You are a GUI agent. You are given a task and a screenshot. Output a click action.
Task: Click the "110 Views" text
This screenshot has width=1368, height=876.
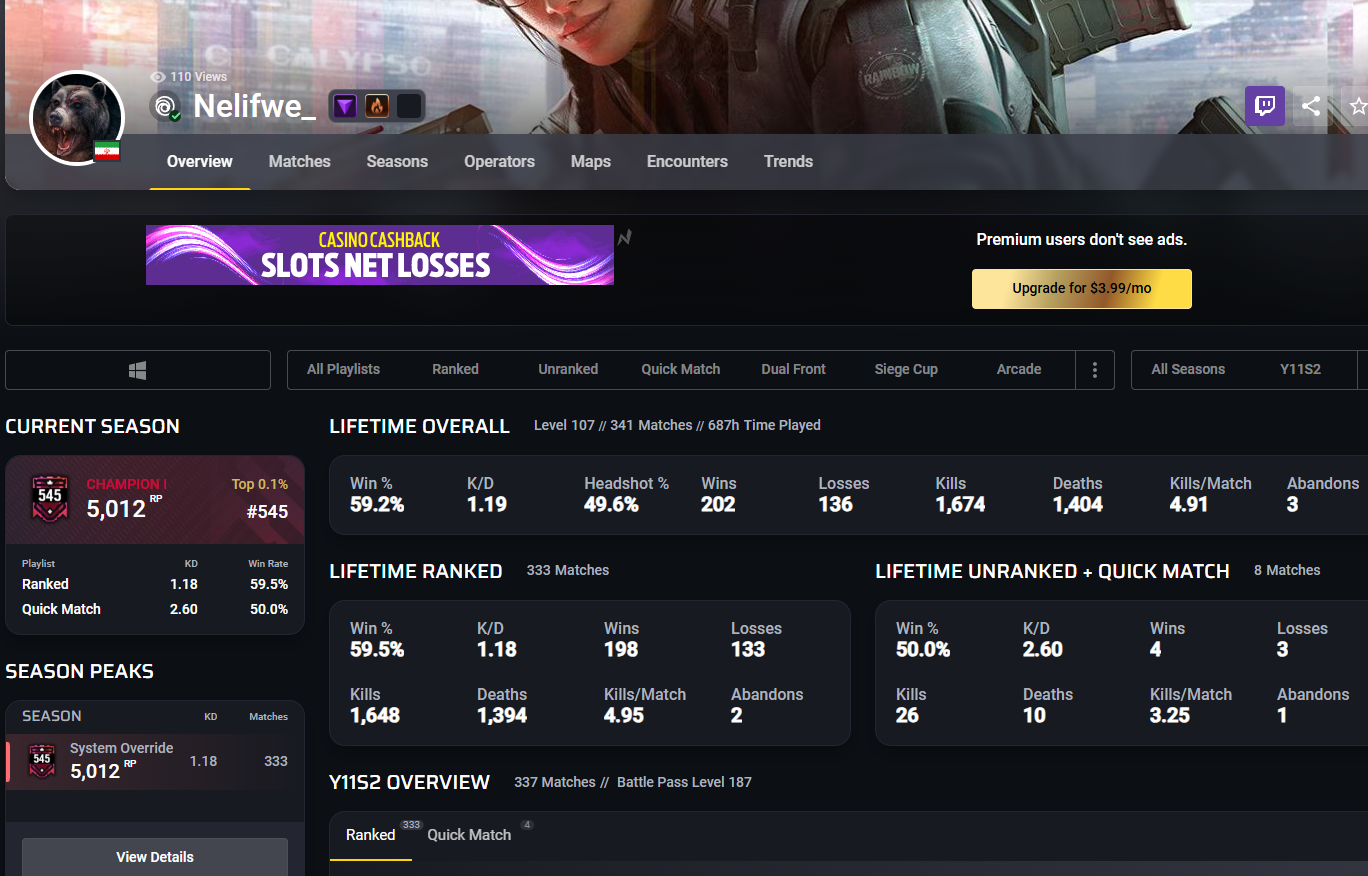click(x=198, y=77)
